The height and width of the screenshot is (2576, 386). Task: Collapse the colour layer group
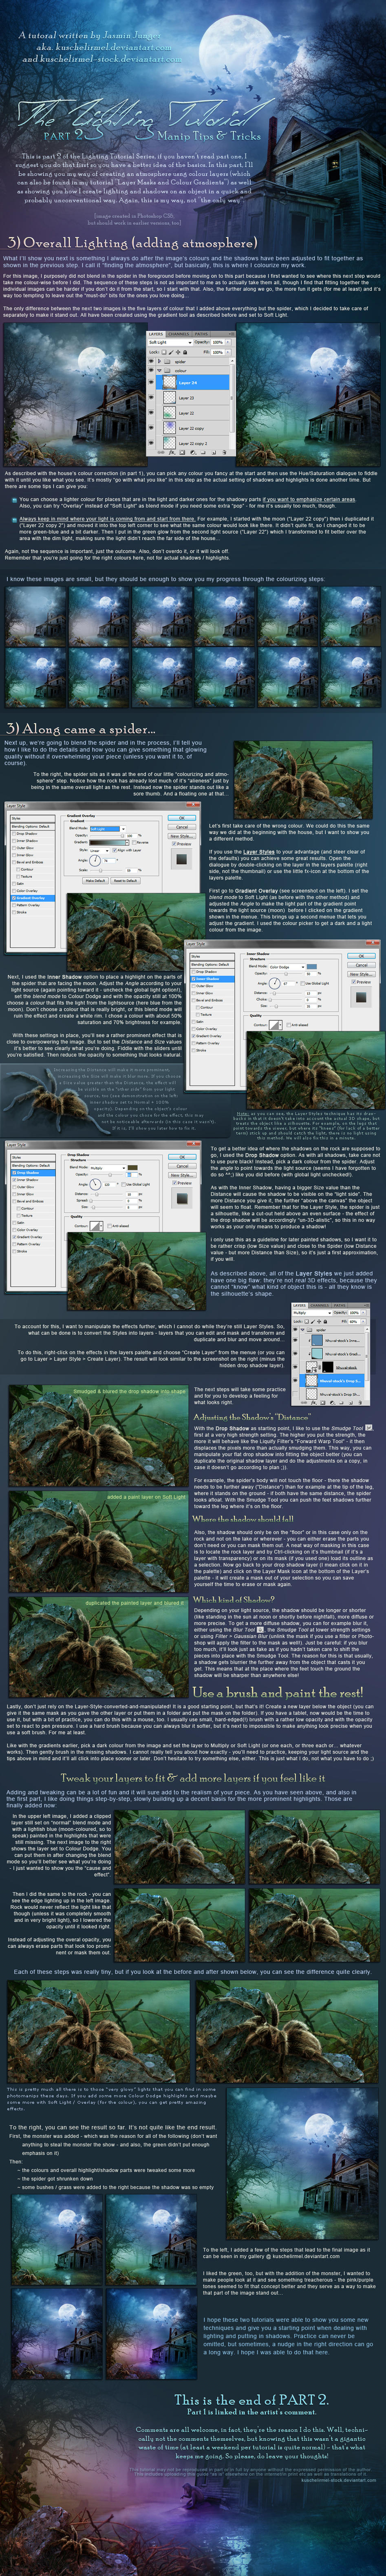pos(159,371)
